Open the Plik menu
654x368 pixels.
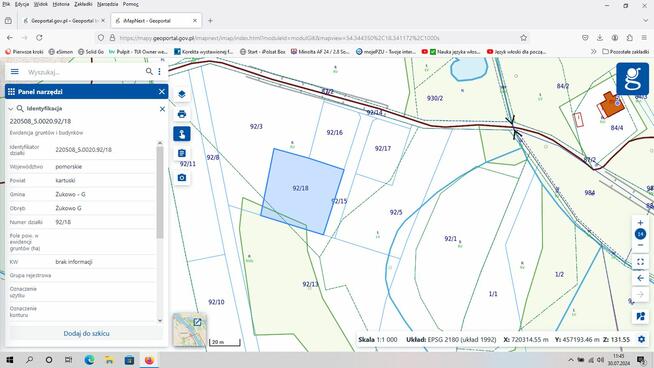click(x=6, y=4)
